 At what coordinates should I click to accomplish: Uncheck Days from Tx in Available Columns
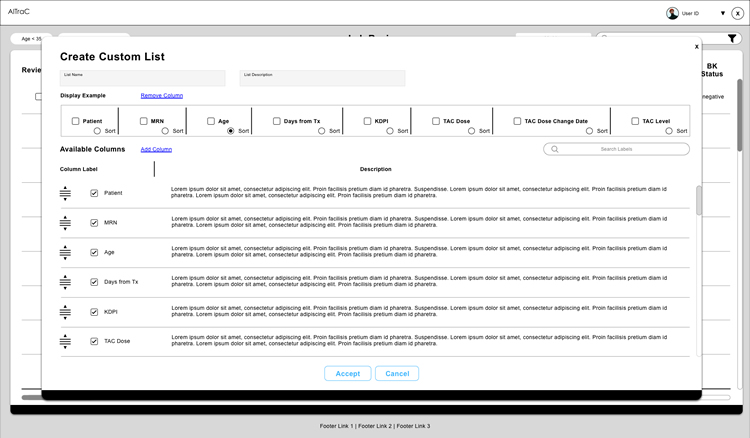(94, 282)
